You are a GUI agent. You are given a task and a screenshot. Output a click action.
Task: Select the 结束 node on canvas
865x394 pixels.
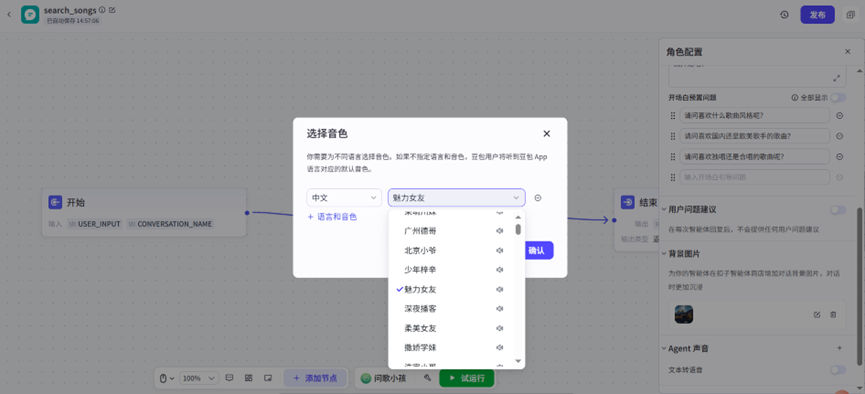click(637, 220)
